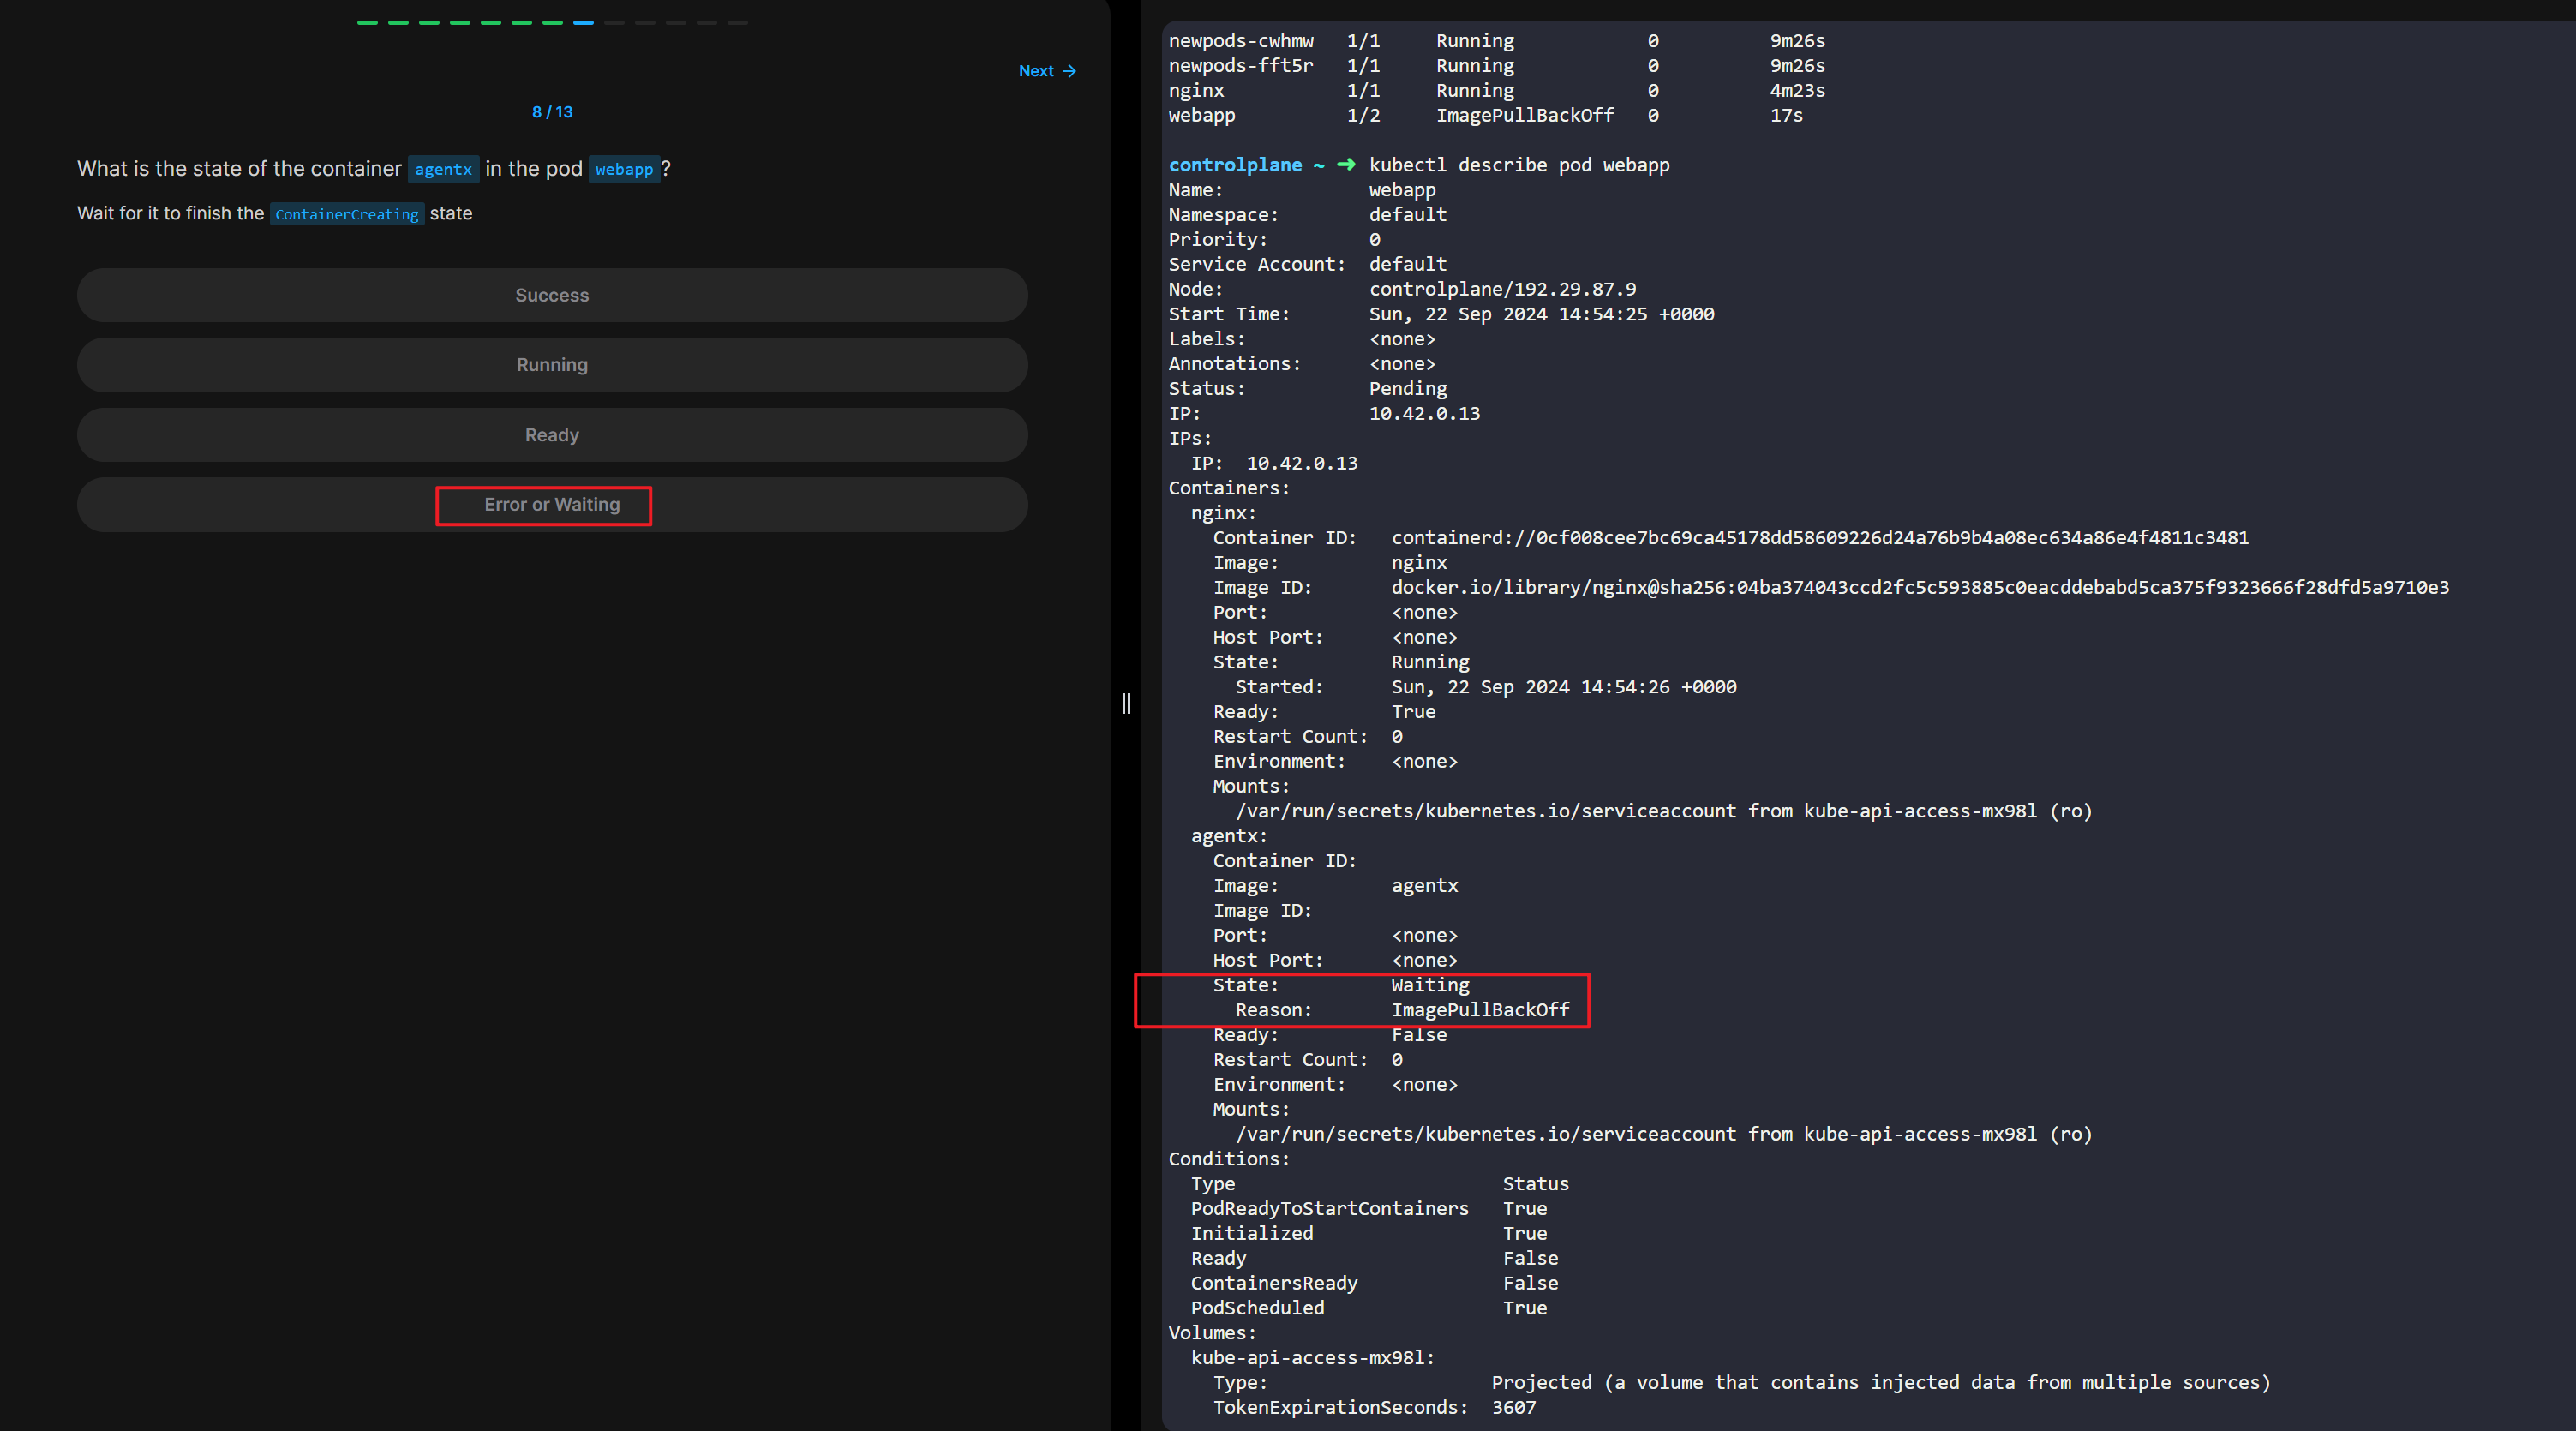Click the first green progress segment
The image size is (2576, 1431).
pyautogui.click(x=367, y=22)
